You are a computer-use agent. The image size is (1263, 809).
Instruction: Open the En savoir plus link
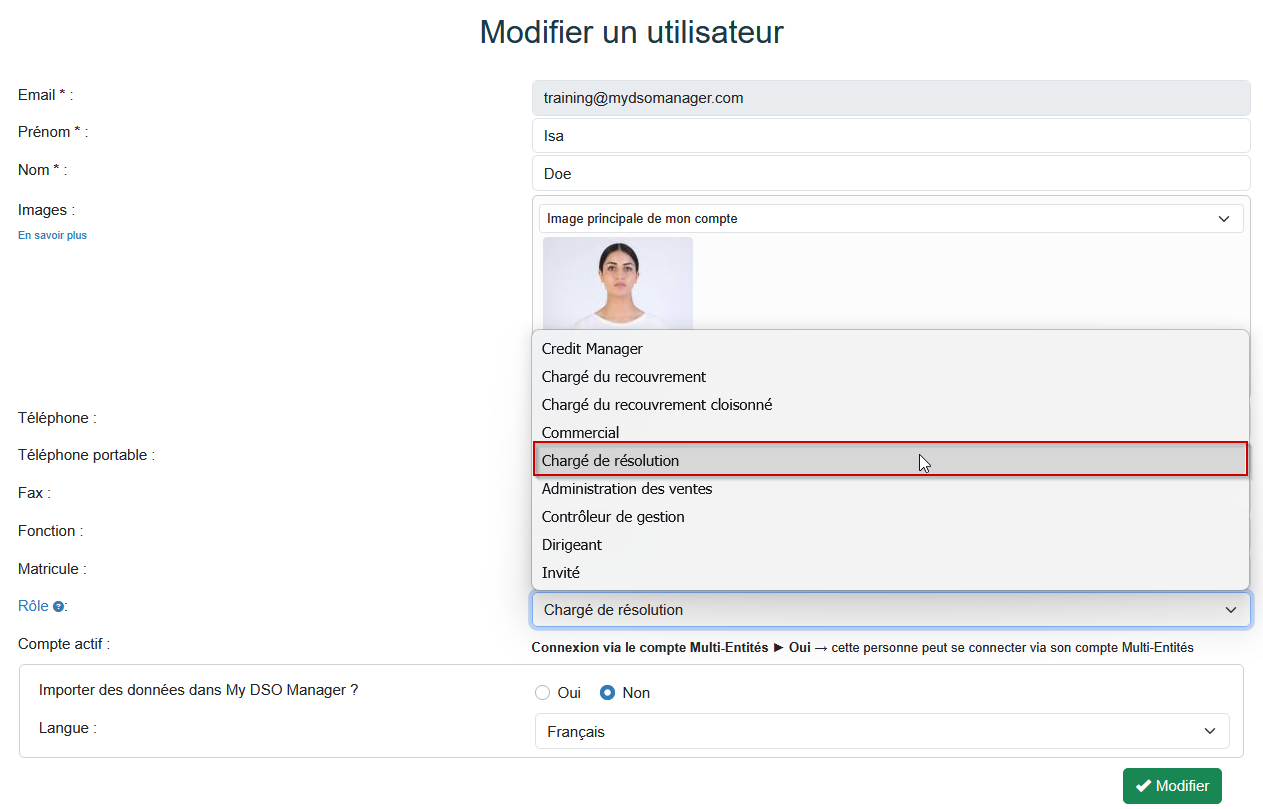[51, 235]
